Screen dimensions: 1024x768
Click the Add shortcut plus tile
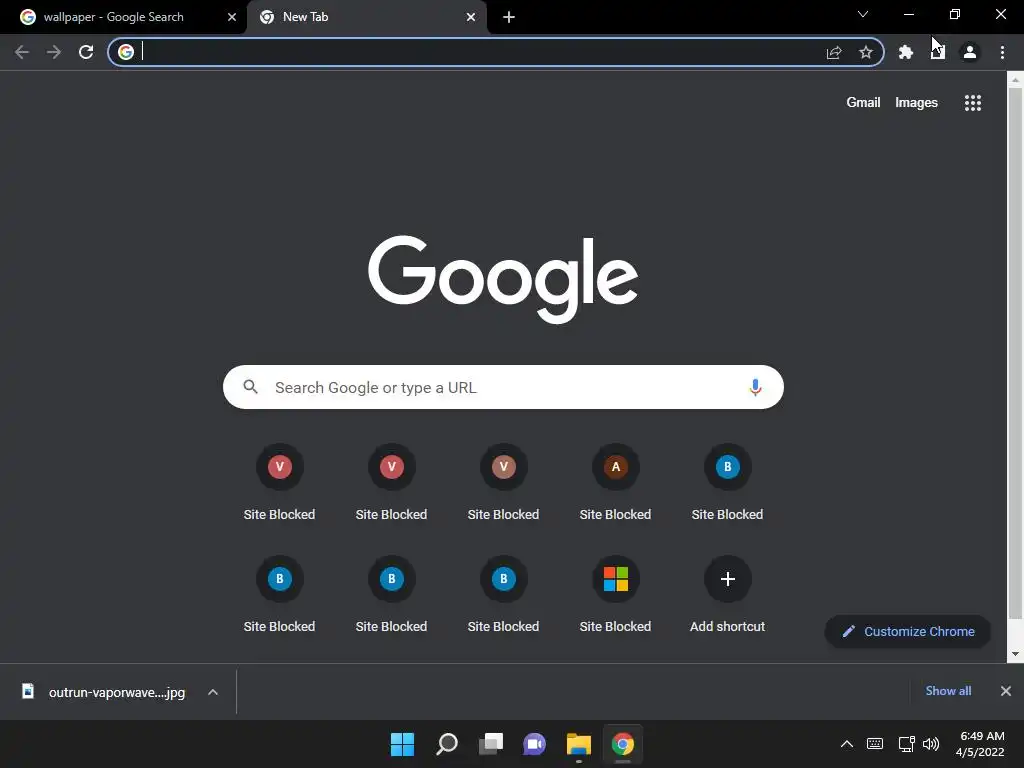coord(728,579)
